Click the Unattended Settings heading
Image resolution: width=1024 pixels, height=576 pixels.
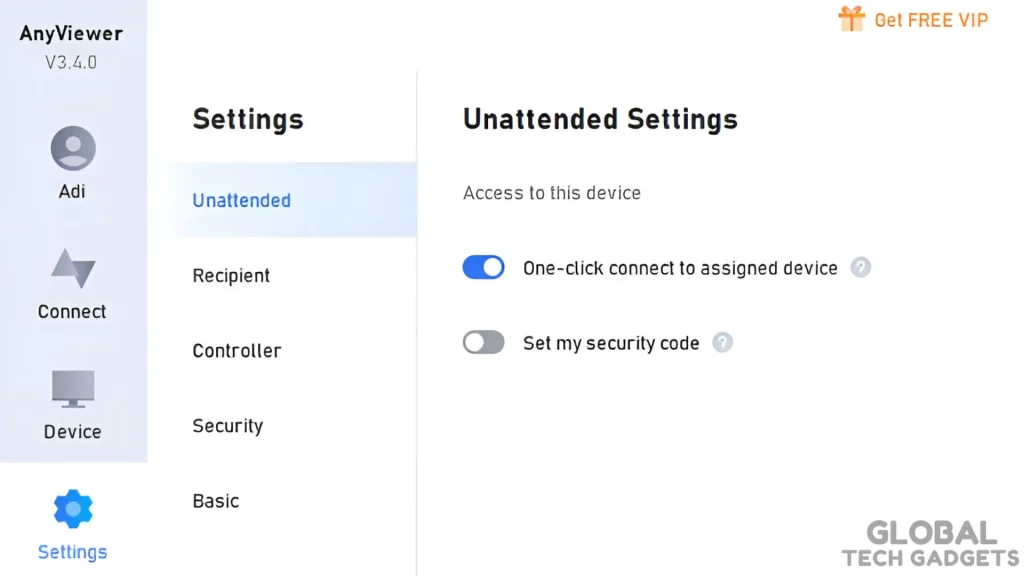[x=599, y=119]
